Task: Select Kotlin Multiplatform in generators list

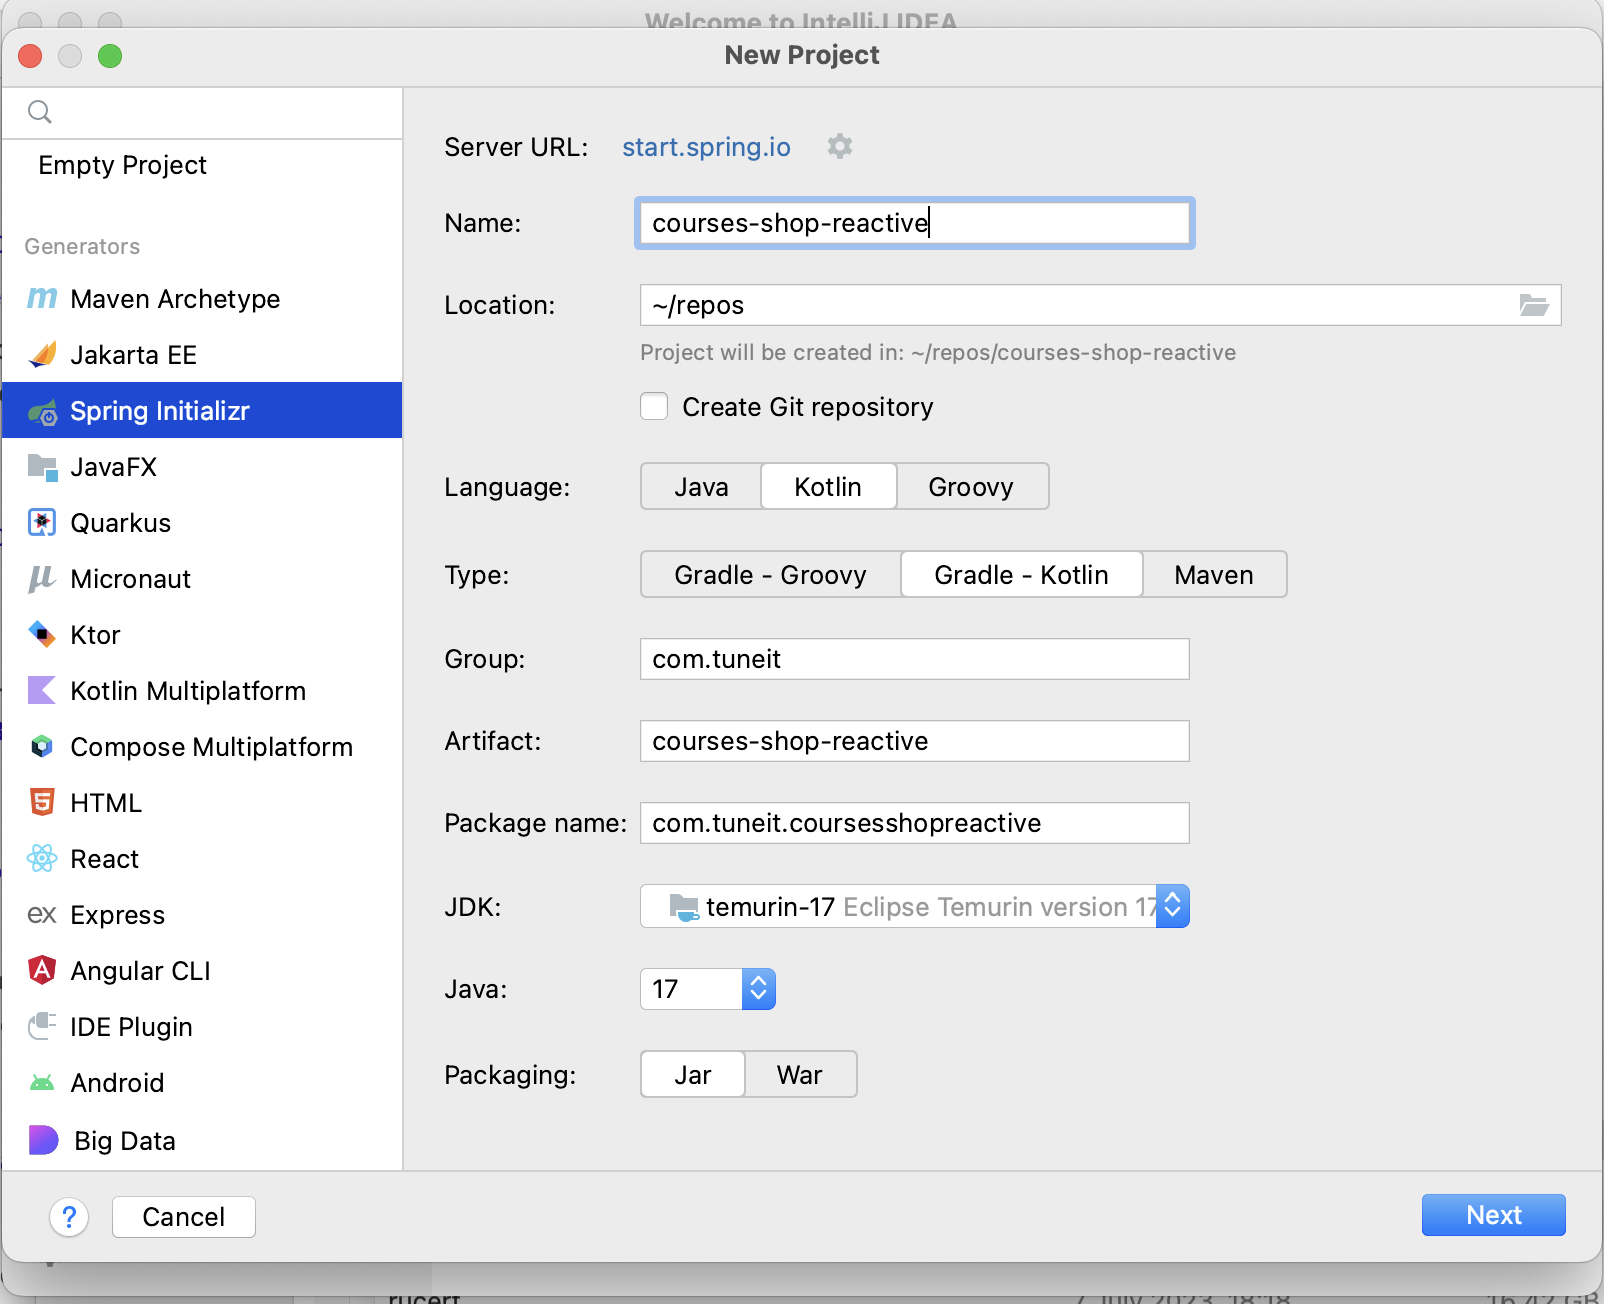Action: 188,691
